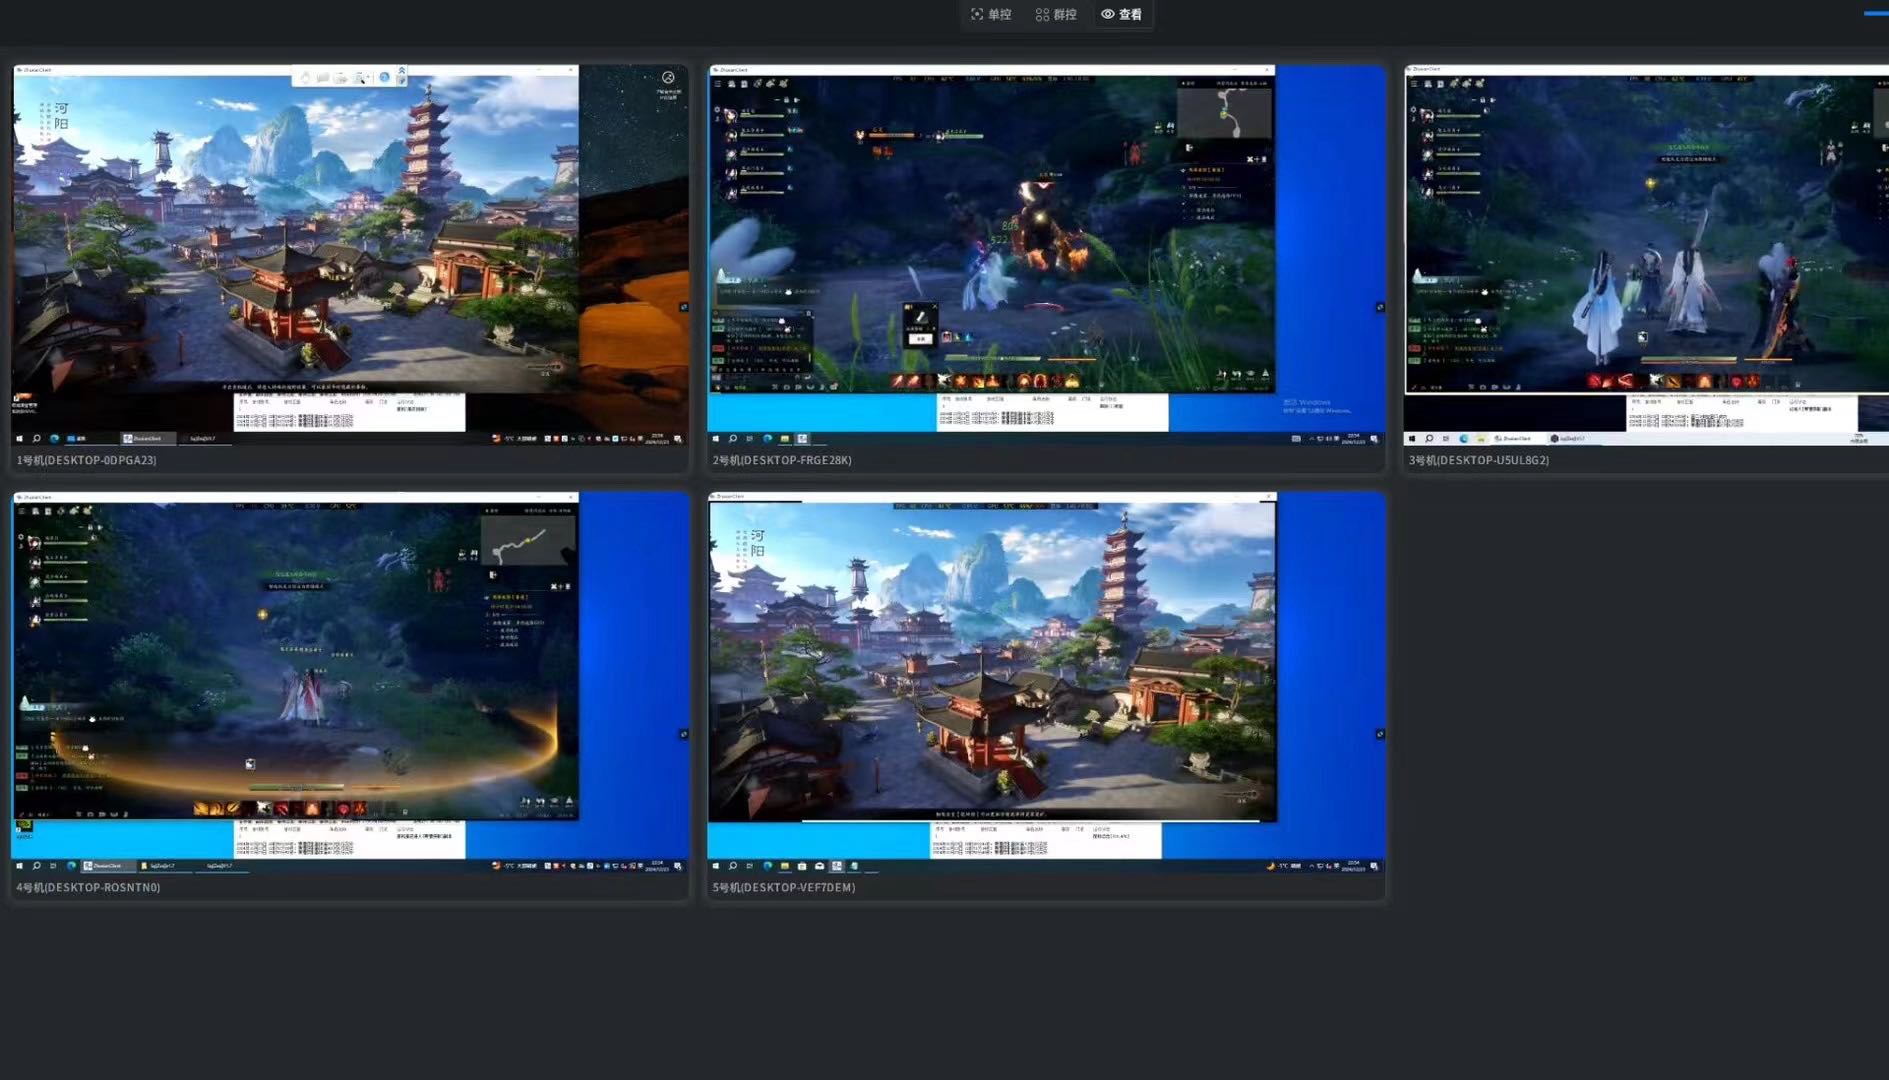1889x1080 pixels.
Task: Click the expand icon on 4号机 panel edge
Action: 684,734
